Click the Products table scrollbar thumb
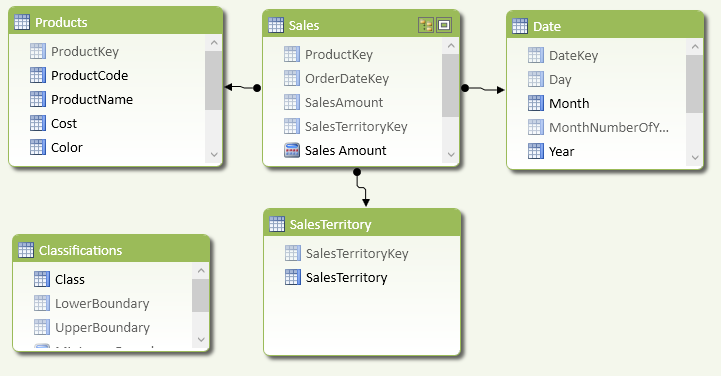The width and height of the screenshot is (721, 376). [x=213, y=80]
